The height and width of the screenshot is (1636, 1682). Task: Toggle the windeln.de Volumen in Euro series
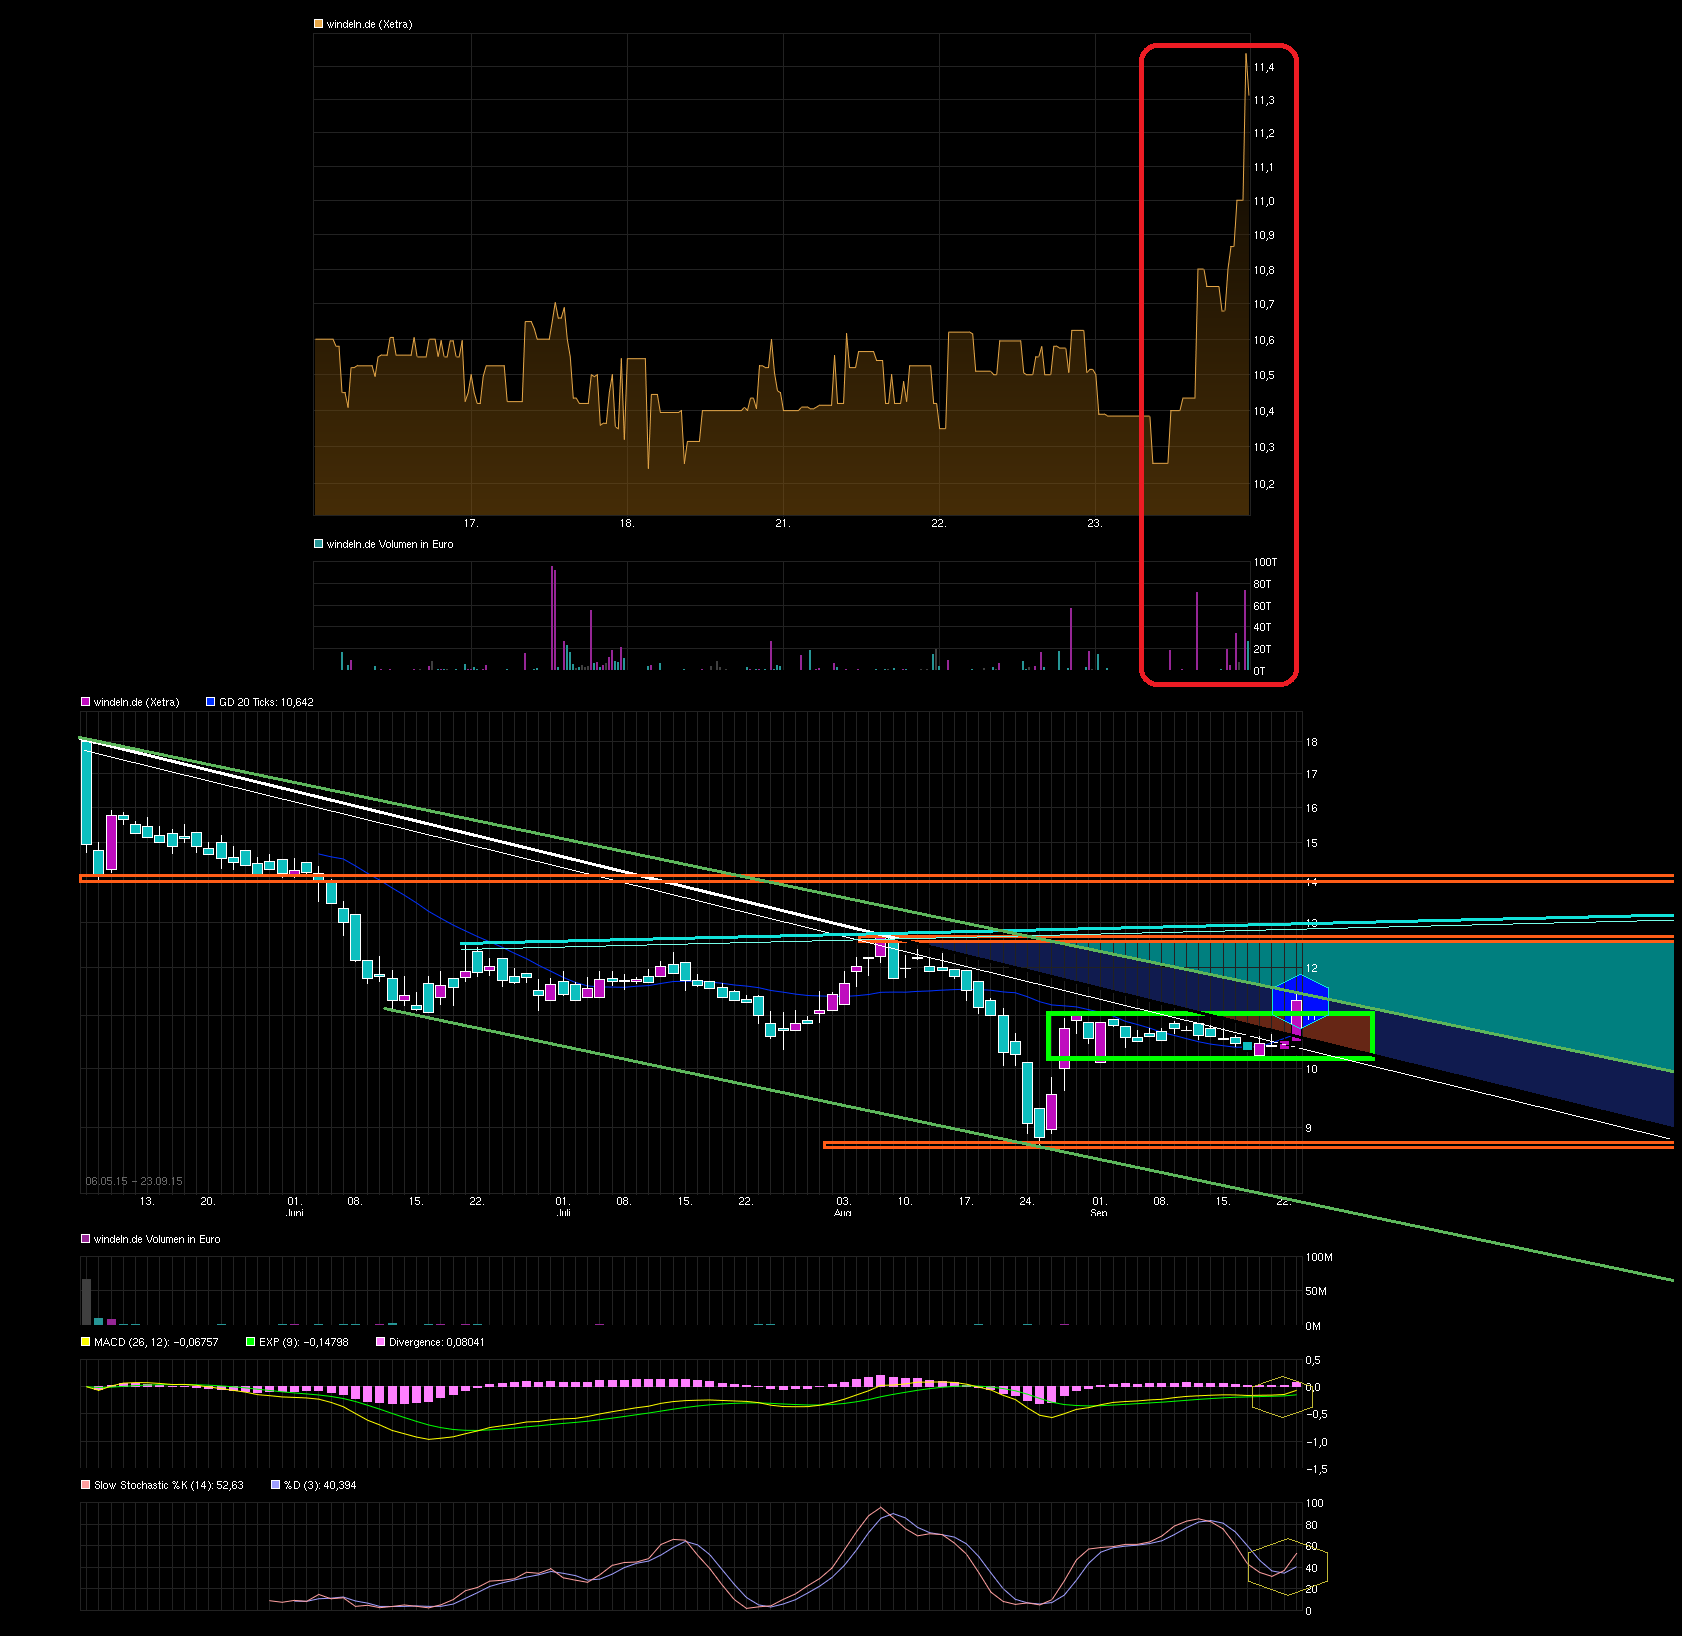click(86, 1239)
